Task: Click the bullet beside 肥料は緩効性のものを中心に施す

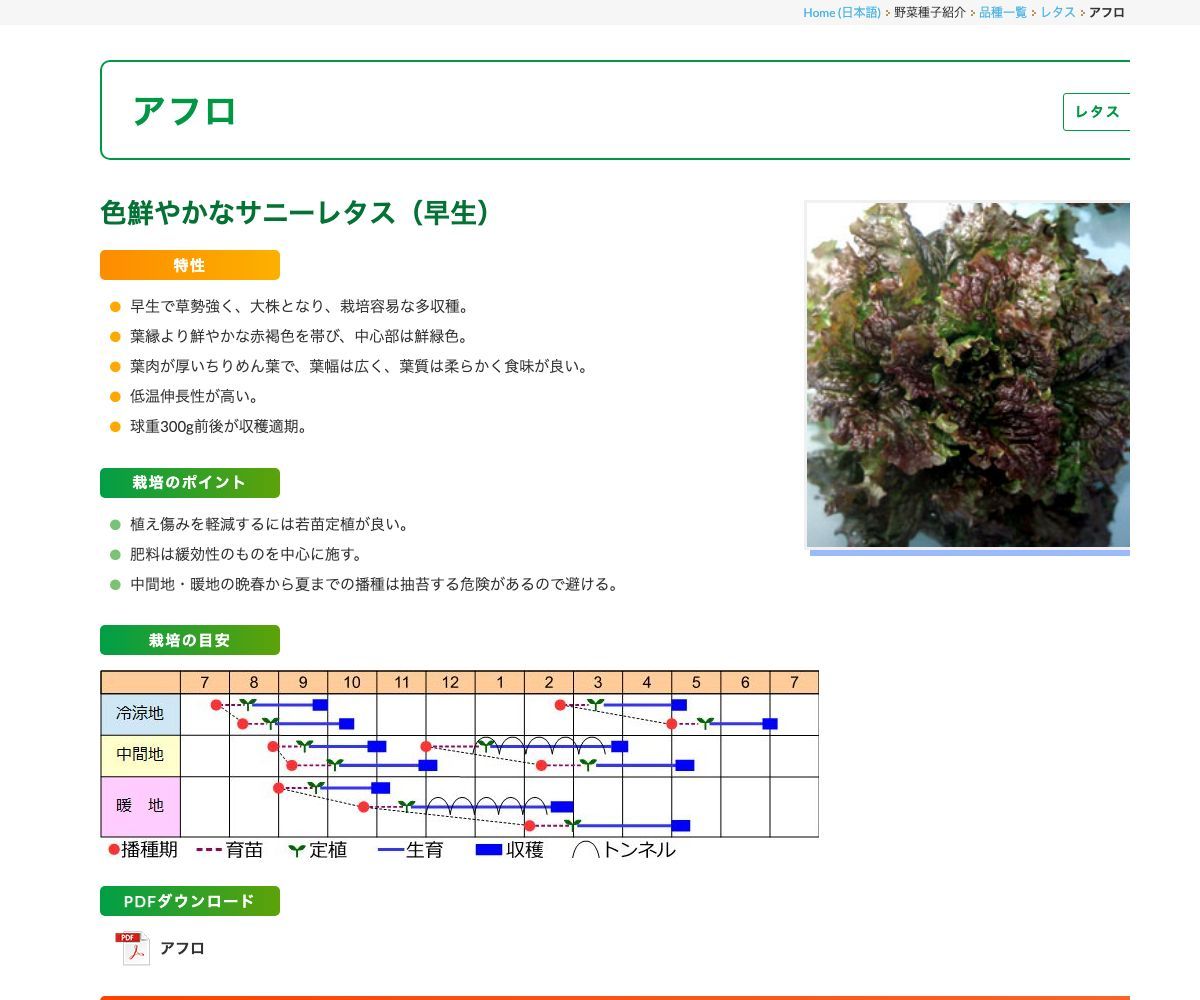Action: point(112,553)
